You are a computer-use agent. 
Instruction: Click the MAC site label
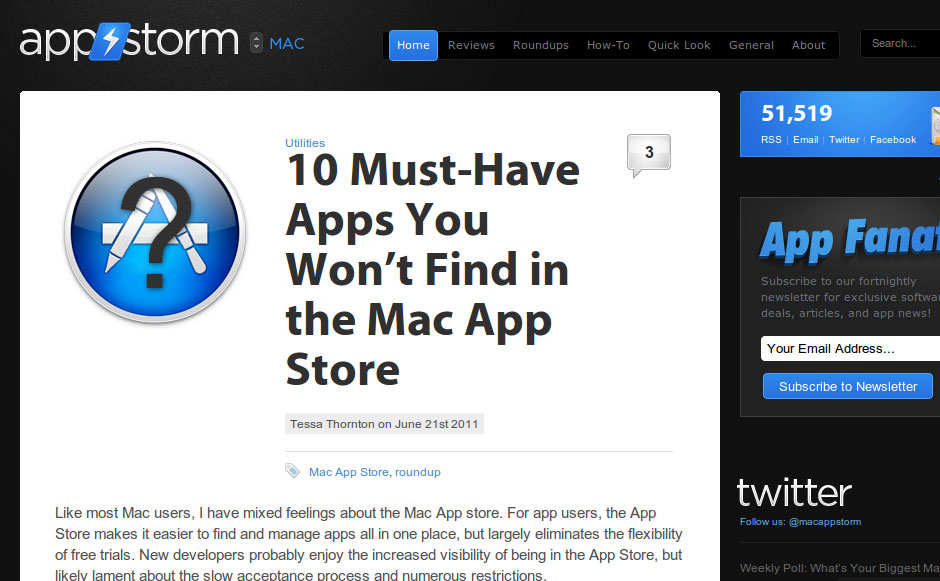coord(287,44)
